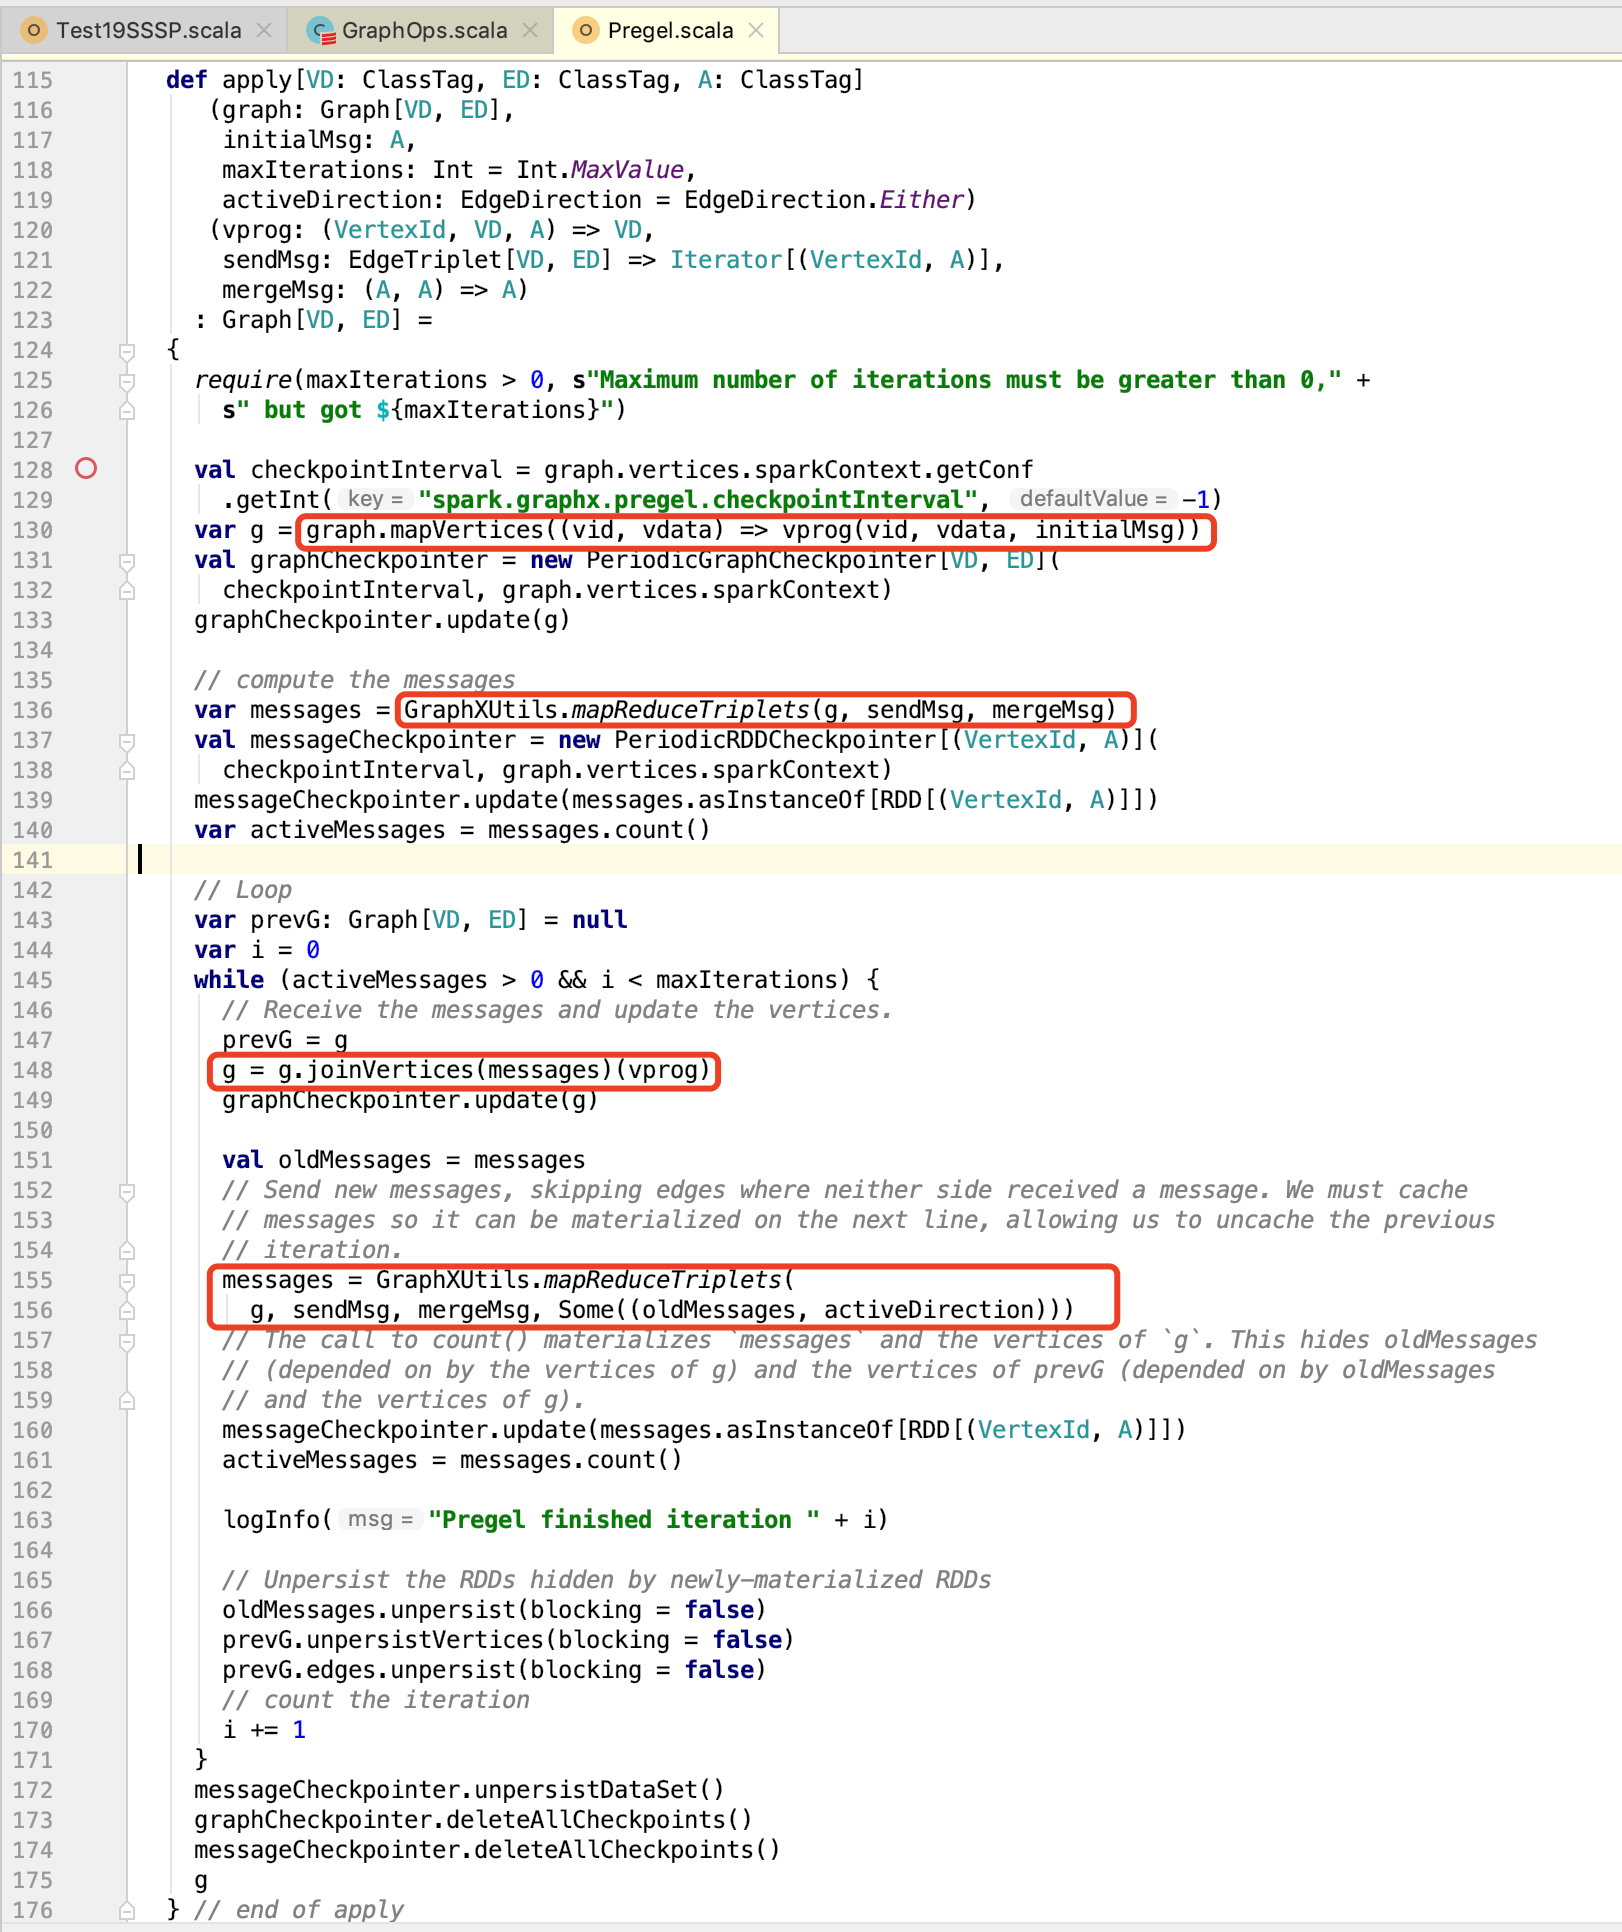Click the fold end marker at line 156

click(x=127, y=1310)
